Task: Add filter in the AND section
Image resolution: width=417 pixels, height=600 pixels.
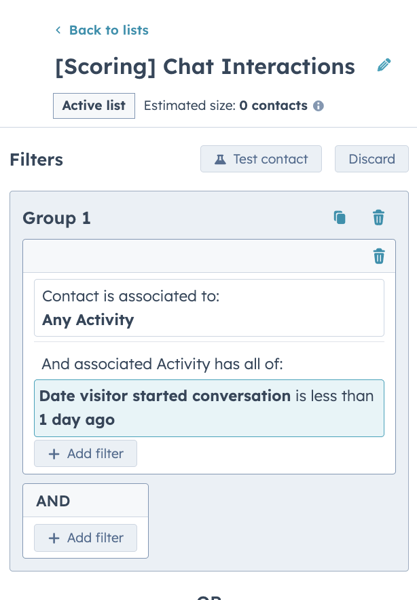Action: click(85, 538)
